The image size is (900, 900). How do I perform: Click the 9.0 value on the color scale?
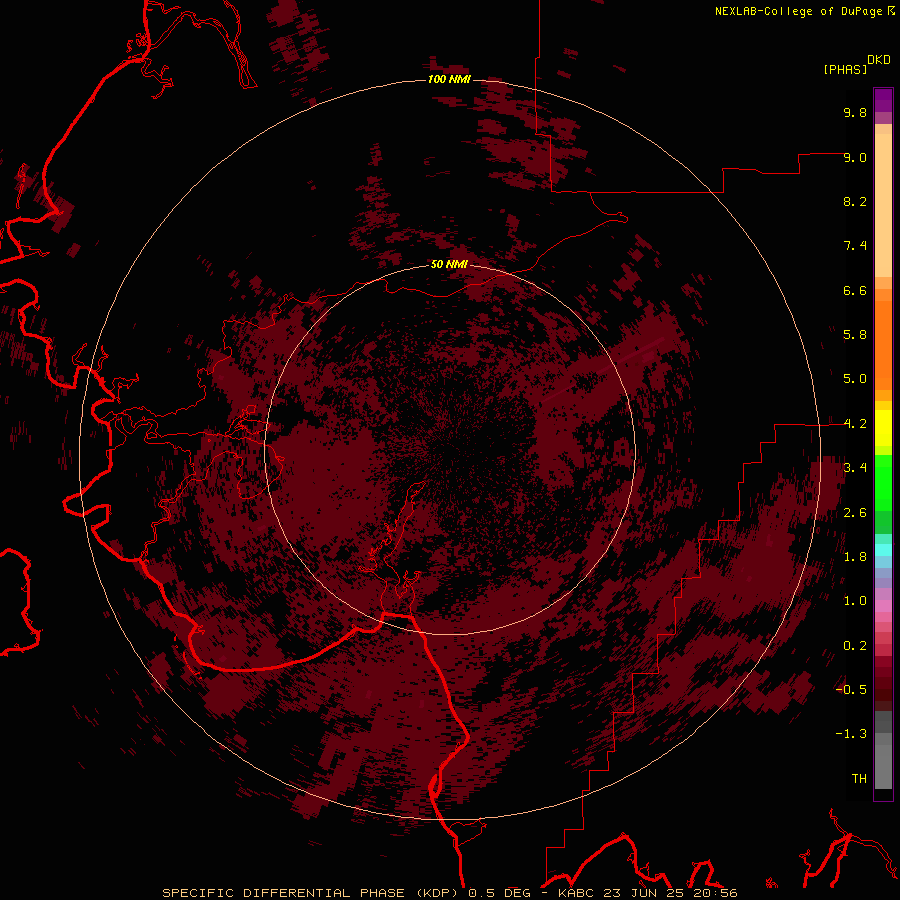pos(855,157)
